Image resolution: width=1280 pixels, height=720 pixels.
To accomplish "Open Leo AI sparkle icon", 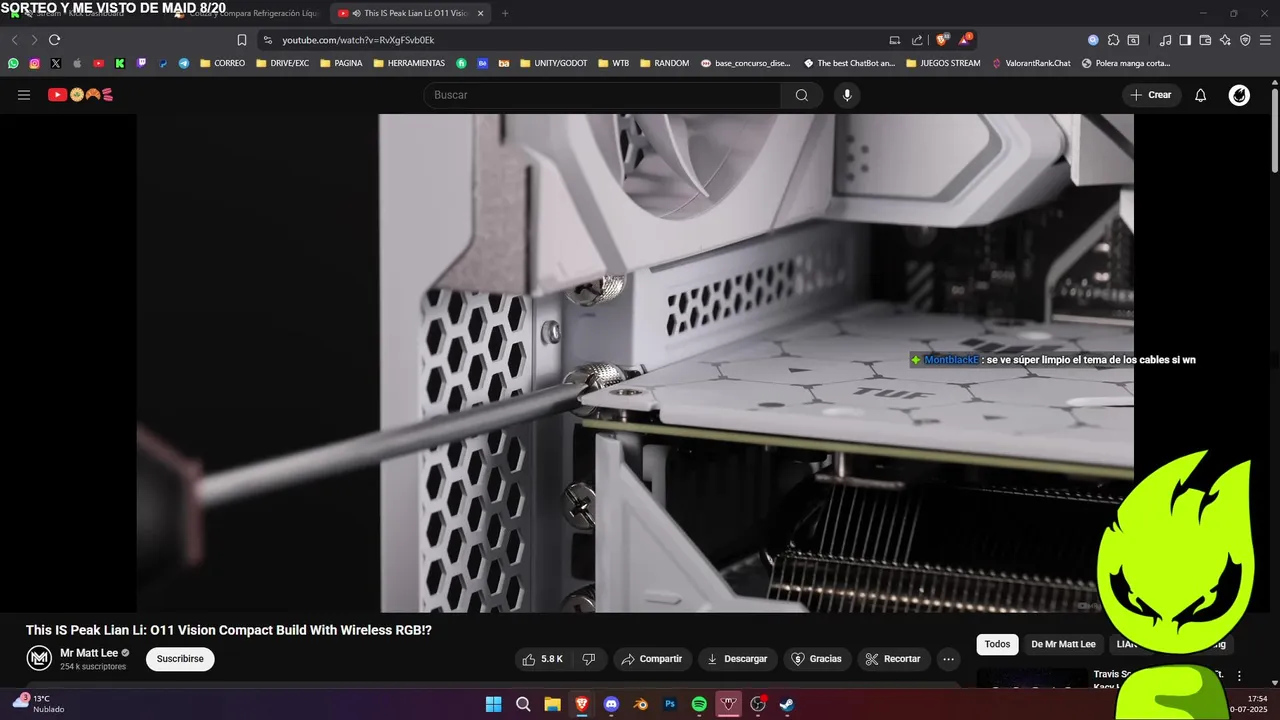I will pos(1225,40).
